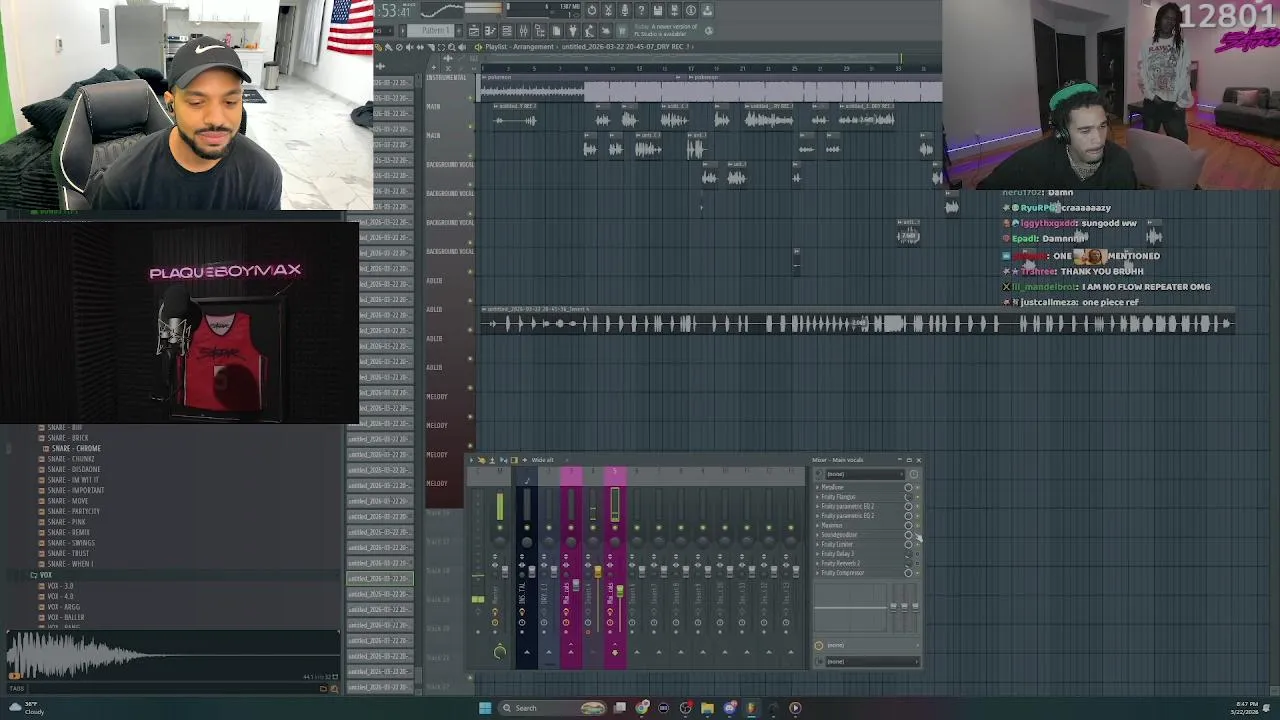Click the mixer view toggle square icon
1280x720 pixels.
(514, 460)
